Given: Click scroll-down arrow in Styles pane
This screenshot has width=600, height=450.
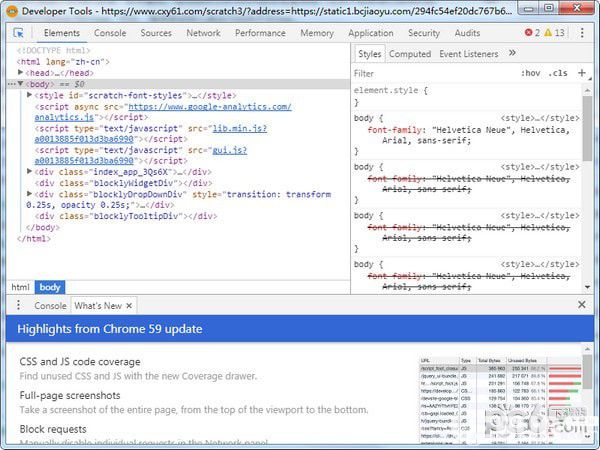Looking at the screenshot, I should click(x=587, y=287).
